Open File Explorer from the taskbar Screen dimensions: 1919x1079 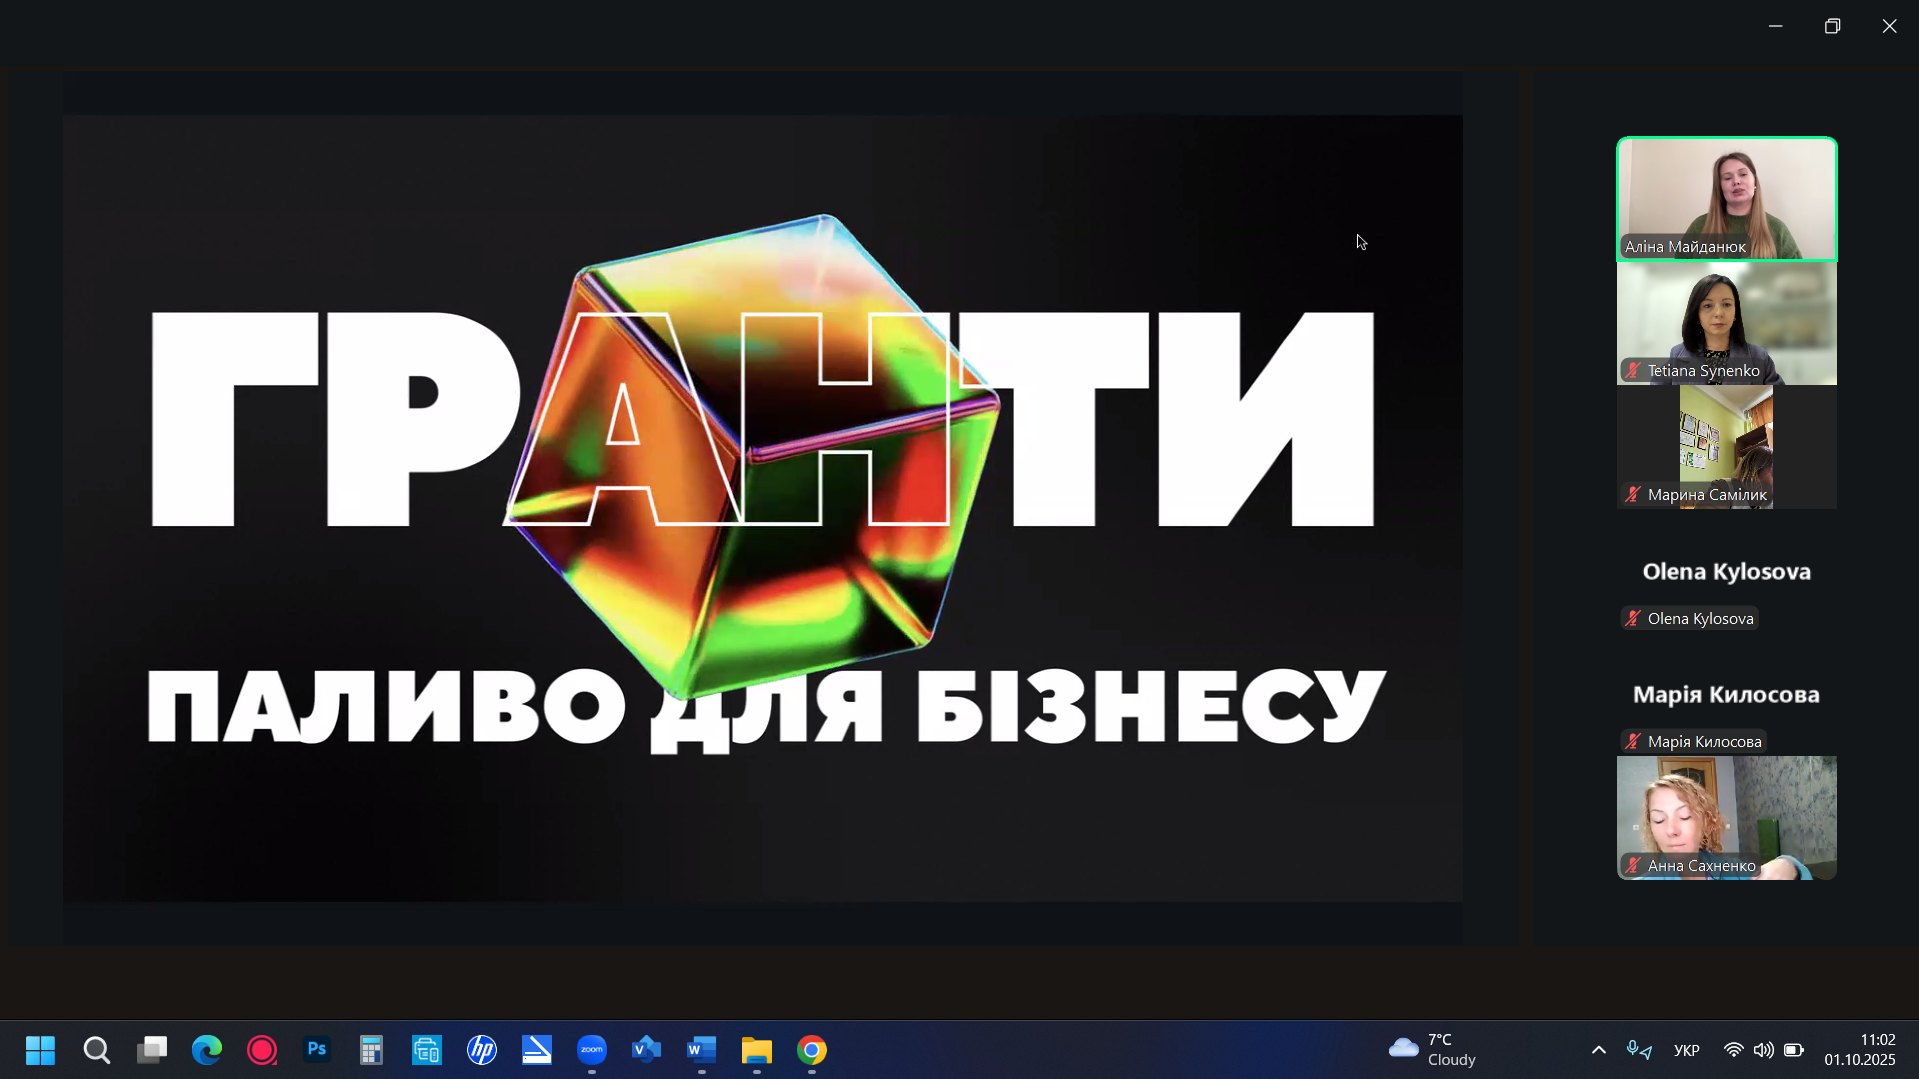point(757,1050)
